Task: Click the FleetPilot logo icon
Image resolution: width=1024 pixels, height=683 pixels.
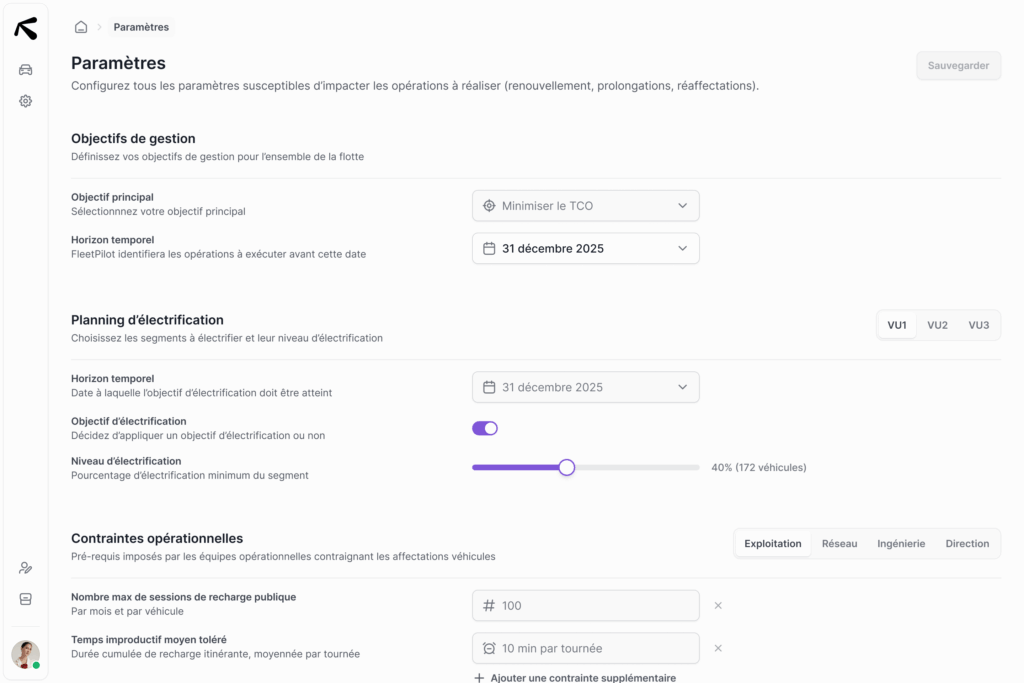Action: click(26, 29)
